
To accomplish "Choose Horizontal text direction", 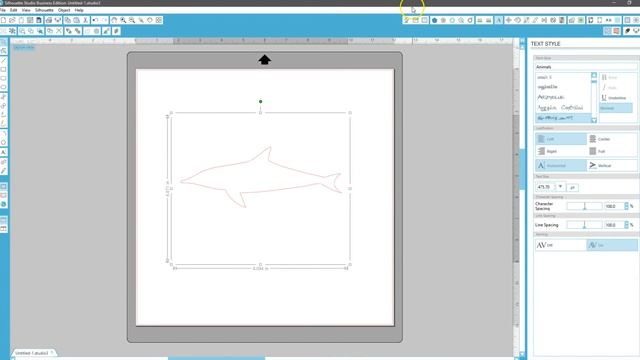I will pos(561,165).
